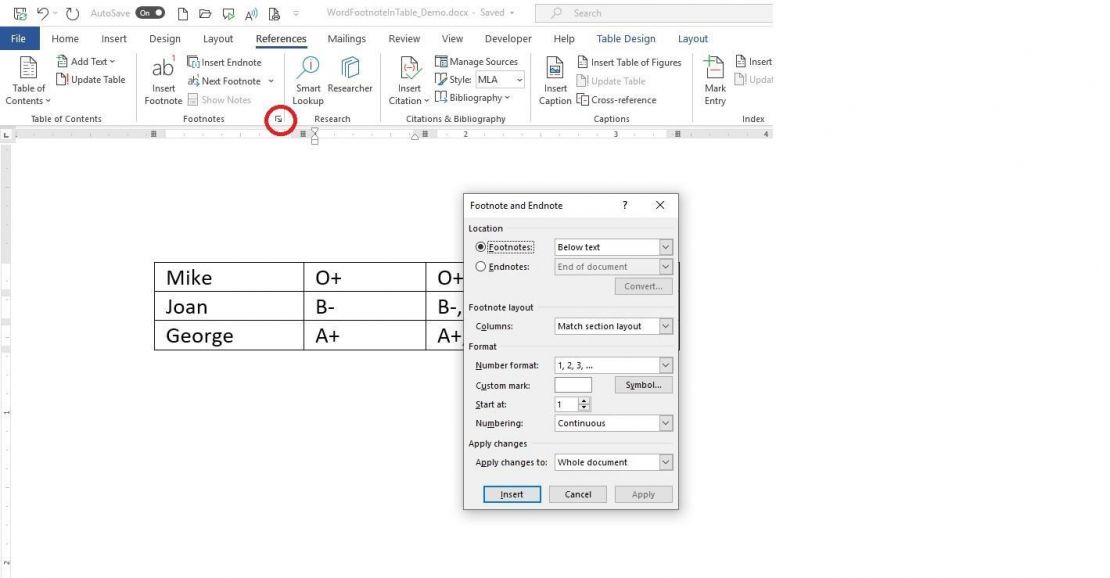
Task: Click Insert to confirm footnote settings
Action: pyautogui.click(x=511, y=493)
